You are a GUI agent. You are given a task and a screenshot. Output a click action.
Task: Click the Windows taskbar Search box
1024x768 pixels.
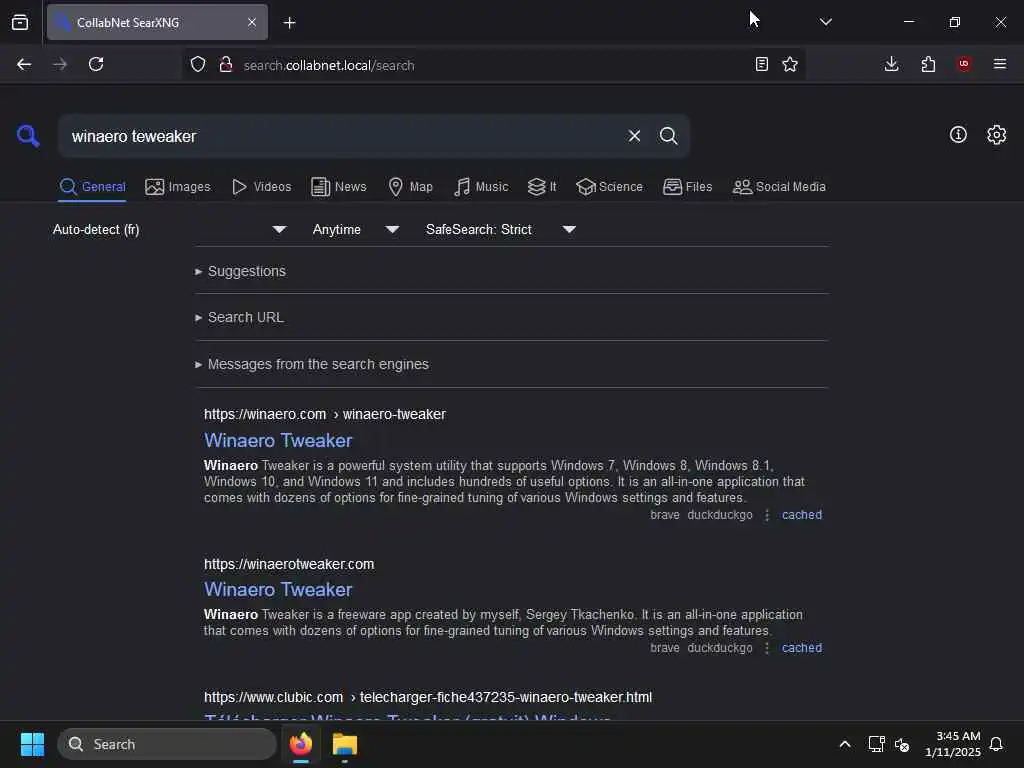point(167,744)
